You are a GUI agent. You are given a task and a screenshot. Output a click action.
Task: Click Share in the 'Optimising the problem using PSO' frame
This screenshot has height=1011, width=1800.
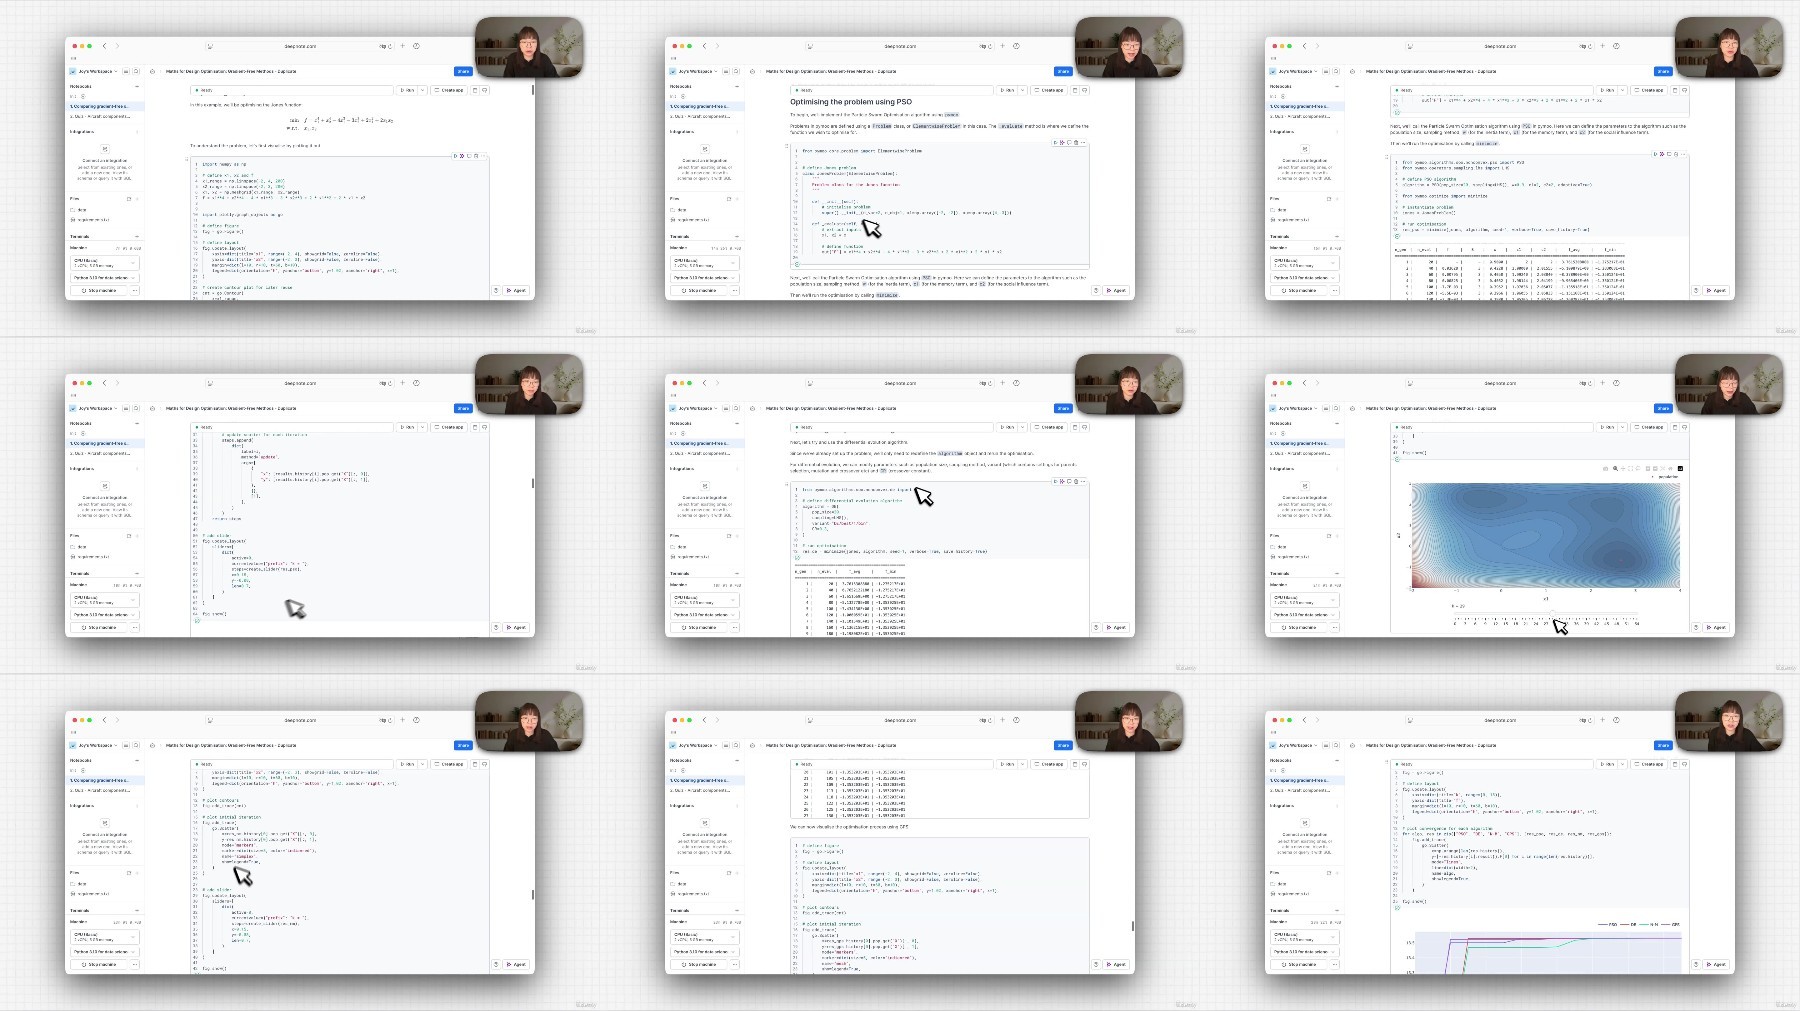point(1063,71)
